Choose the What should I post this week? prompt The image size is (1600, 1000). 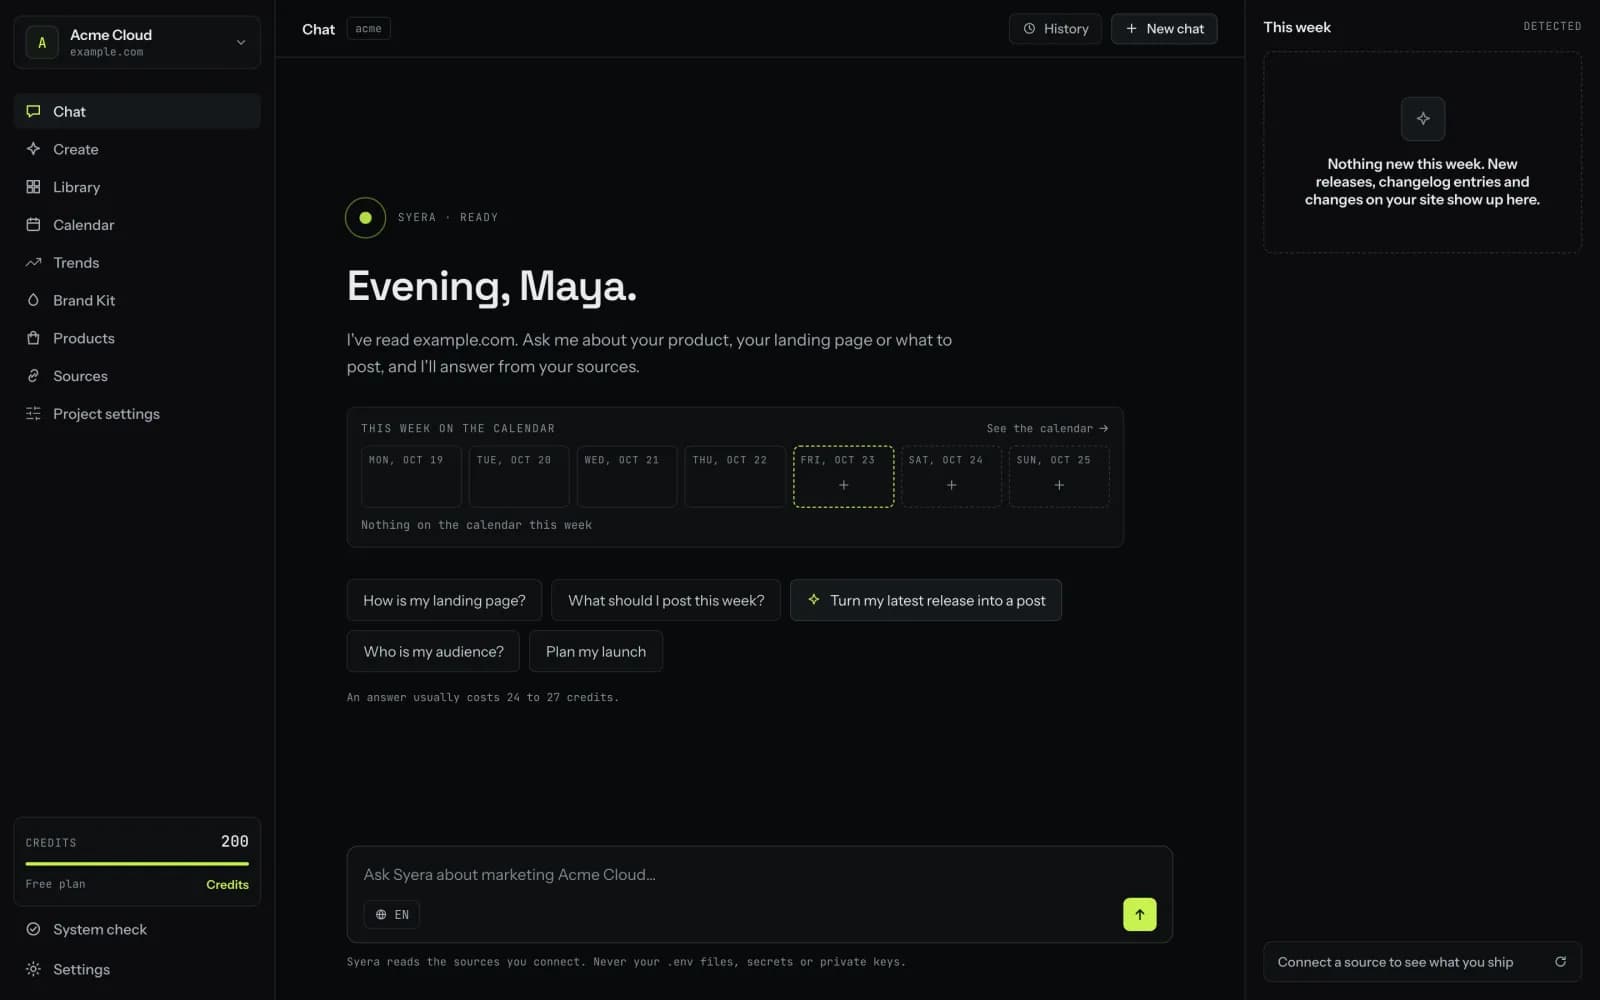click(666, 600)
